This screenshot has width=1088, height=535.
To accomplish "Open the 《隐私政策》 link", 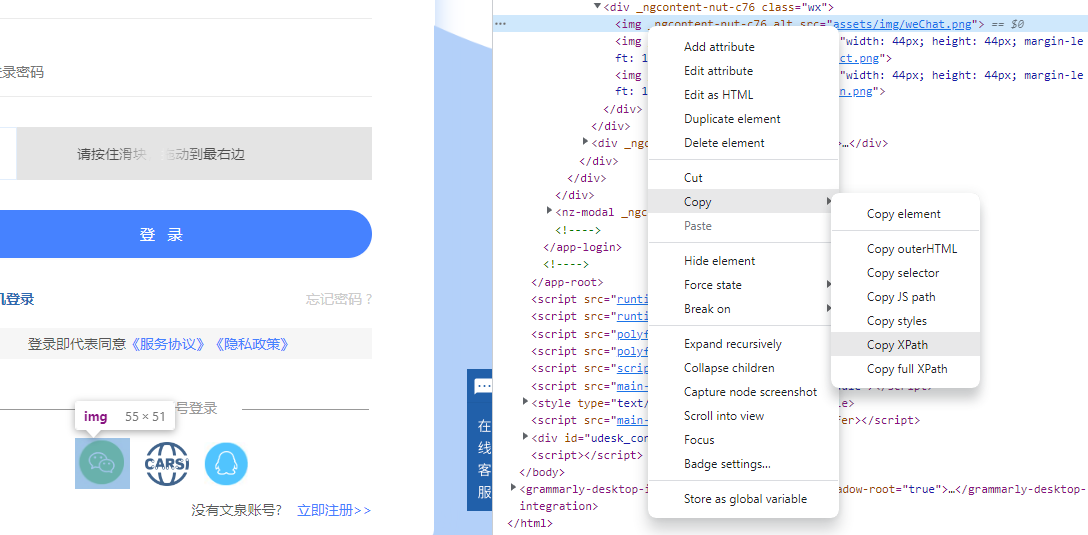I will (250, 344).
